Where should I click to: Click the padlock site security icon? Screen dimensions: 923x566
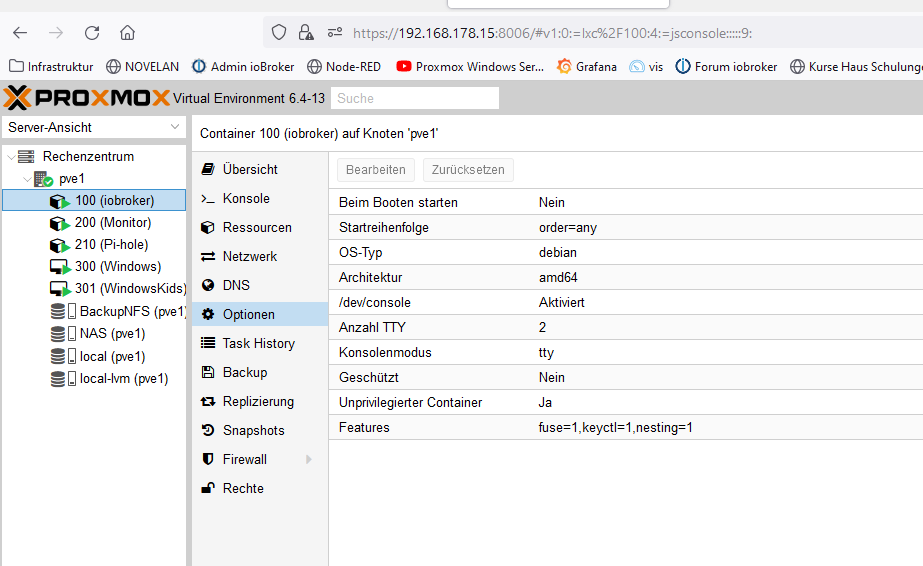click(x=306, y=32)
